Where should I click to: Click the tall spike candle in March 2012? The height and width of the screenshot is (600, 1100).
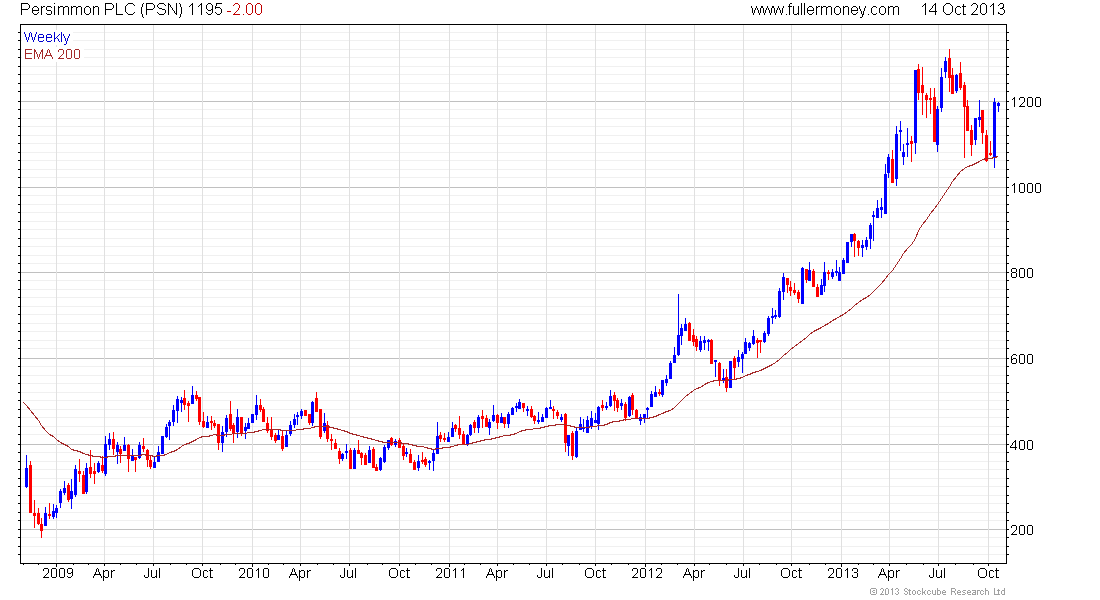pos(678,324)
